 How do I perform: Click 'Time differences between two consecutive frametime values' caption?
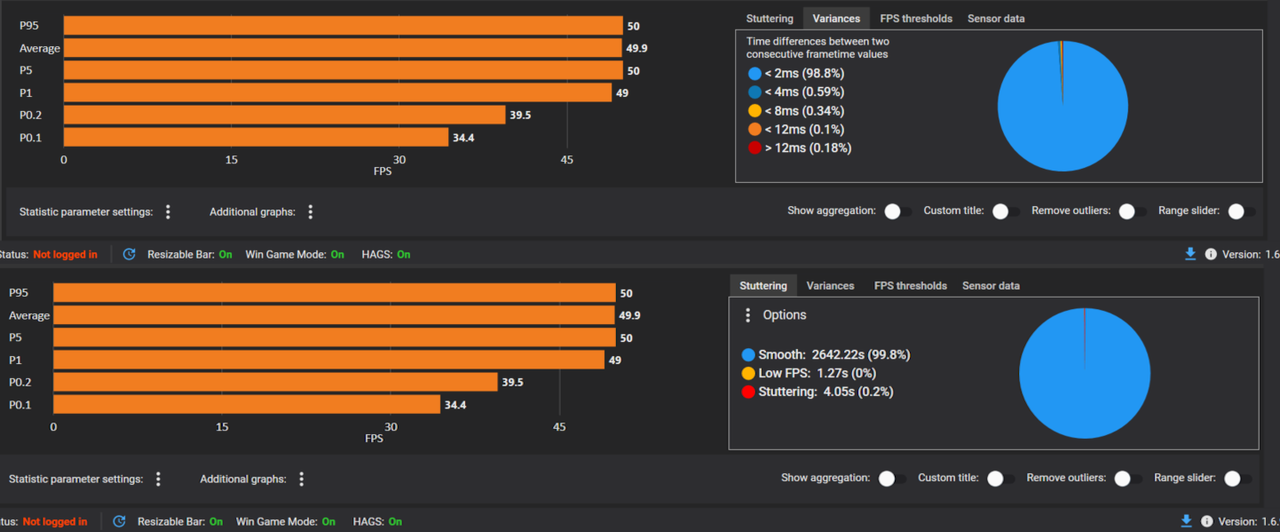[817, 48]
